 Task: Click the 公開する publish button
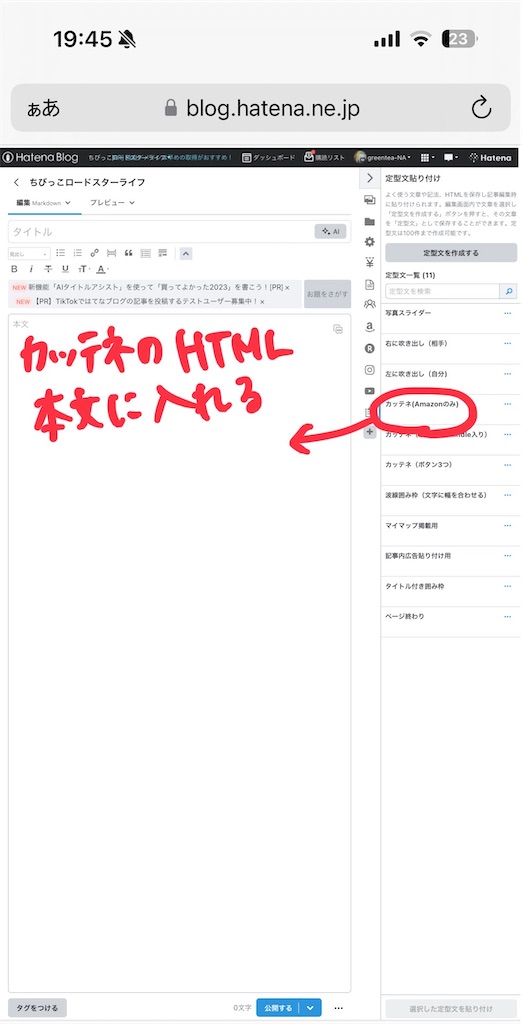[278, 1008]
